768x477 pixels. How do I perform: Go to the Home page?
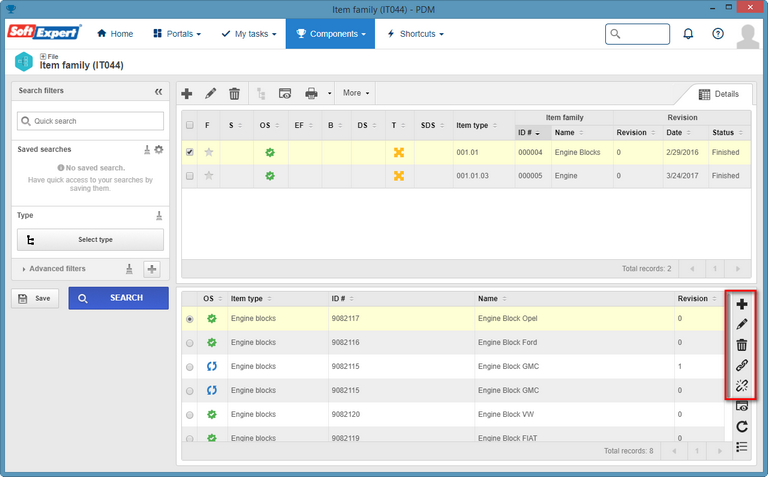115,34
